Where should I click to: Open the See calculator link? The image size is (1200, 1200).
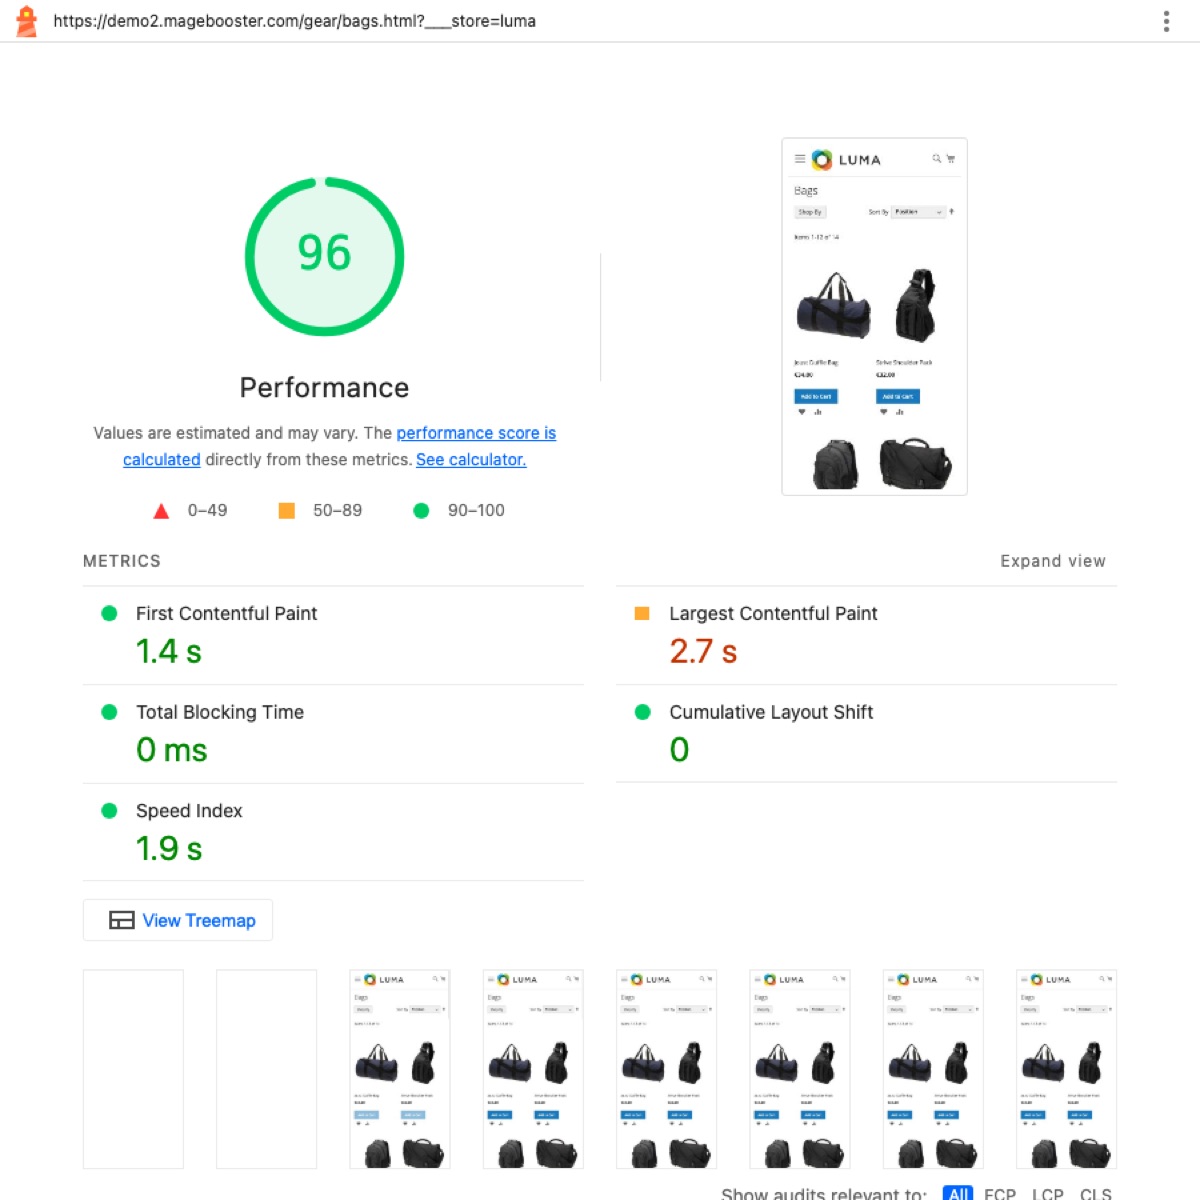[x=471, y=460]
